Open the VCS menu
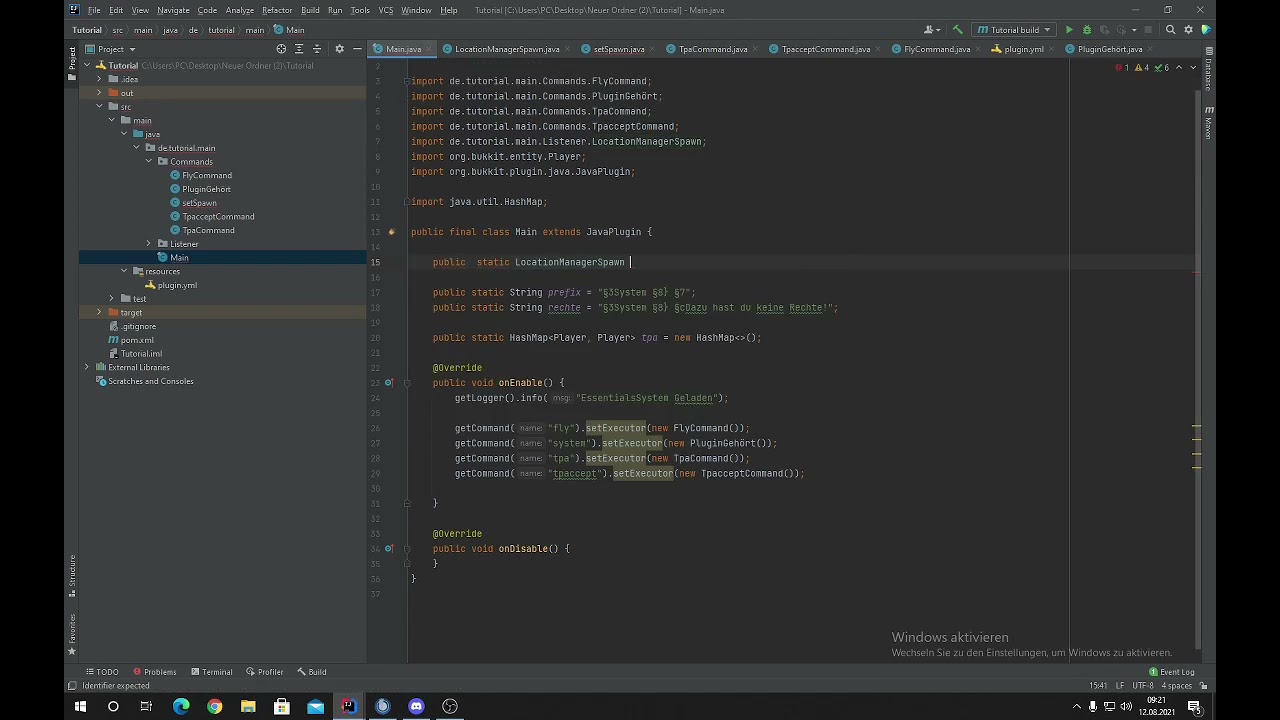The width and height of the screenshot is (1280, 720). tap(385, 10)
